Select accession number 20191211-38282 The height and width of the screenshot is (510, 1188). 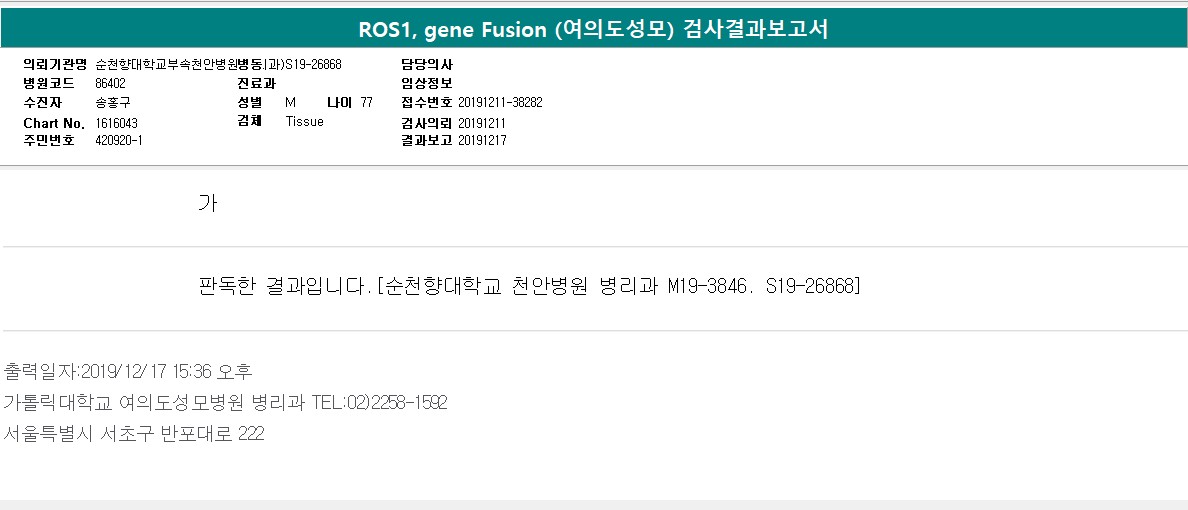[x=500, y=103]
